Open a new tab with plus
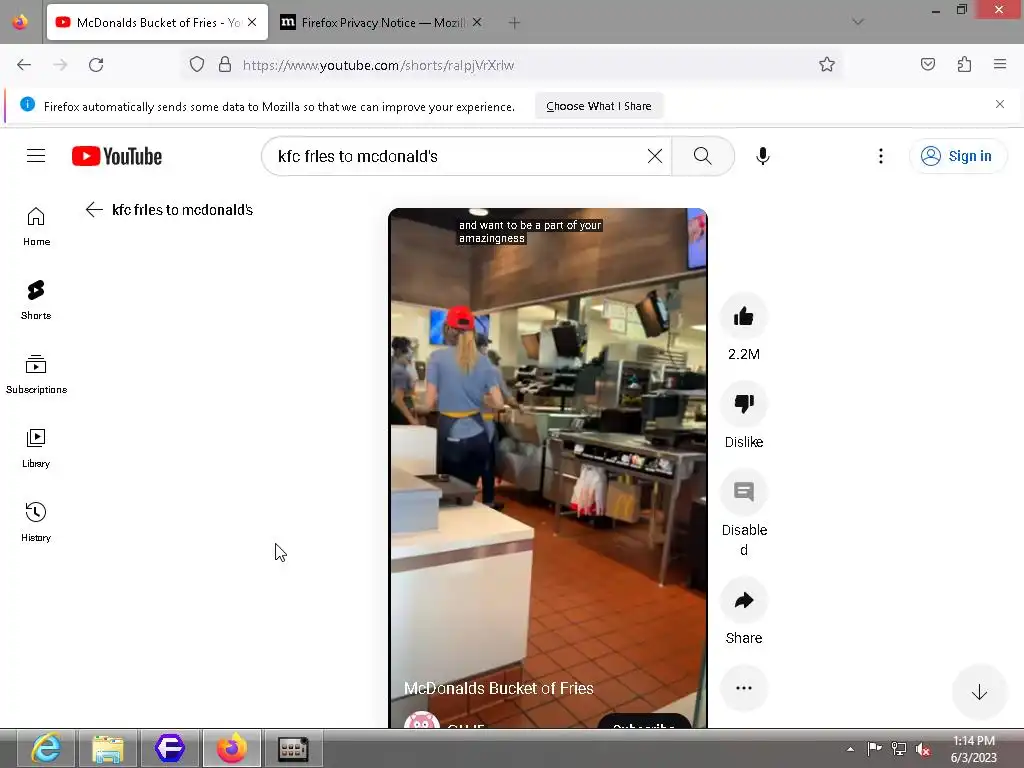Image resolution: width=1024 pixels, height=768 pixels. 515,23
